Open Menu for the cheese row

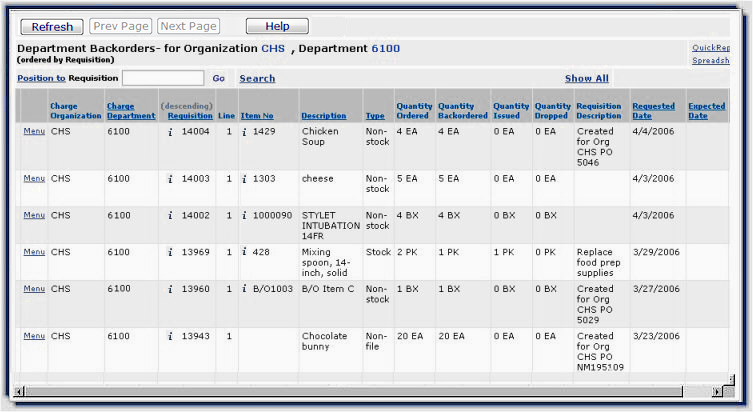click(x=34, y=179)
